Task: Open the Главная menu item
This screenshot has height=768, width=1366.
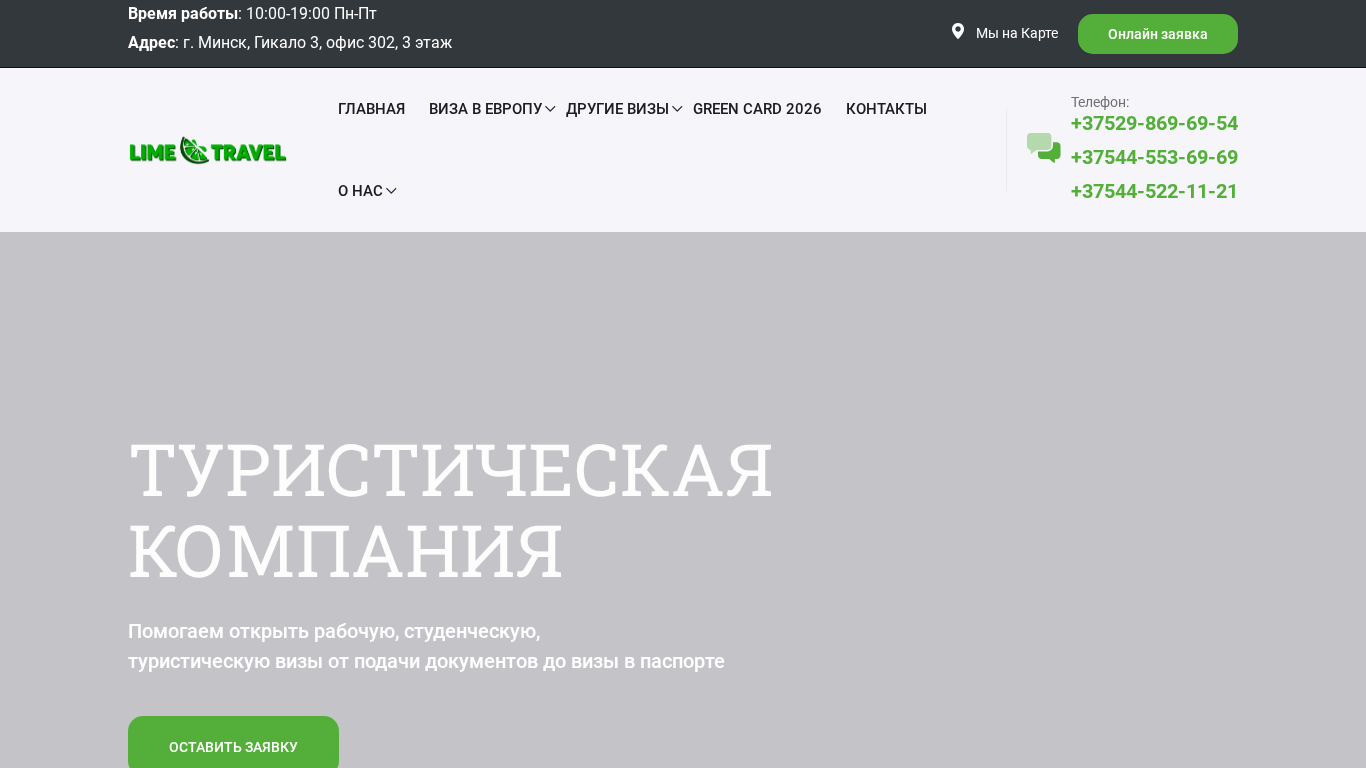Action: point(371,109)
